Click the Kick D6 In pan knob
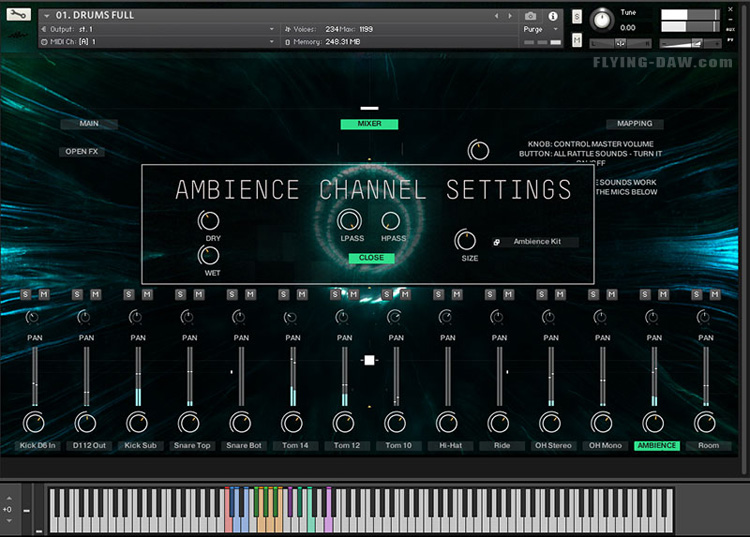Screen dimensions: 750x537 pos(32,317)
